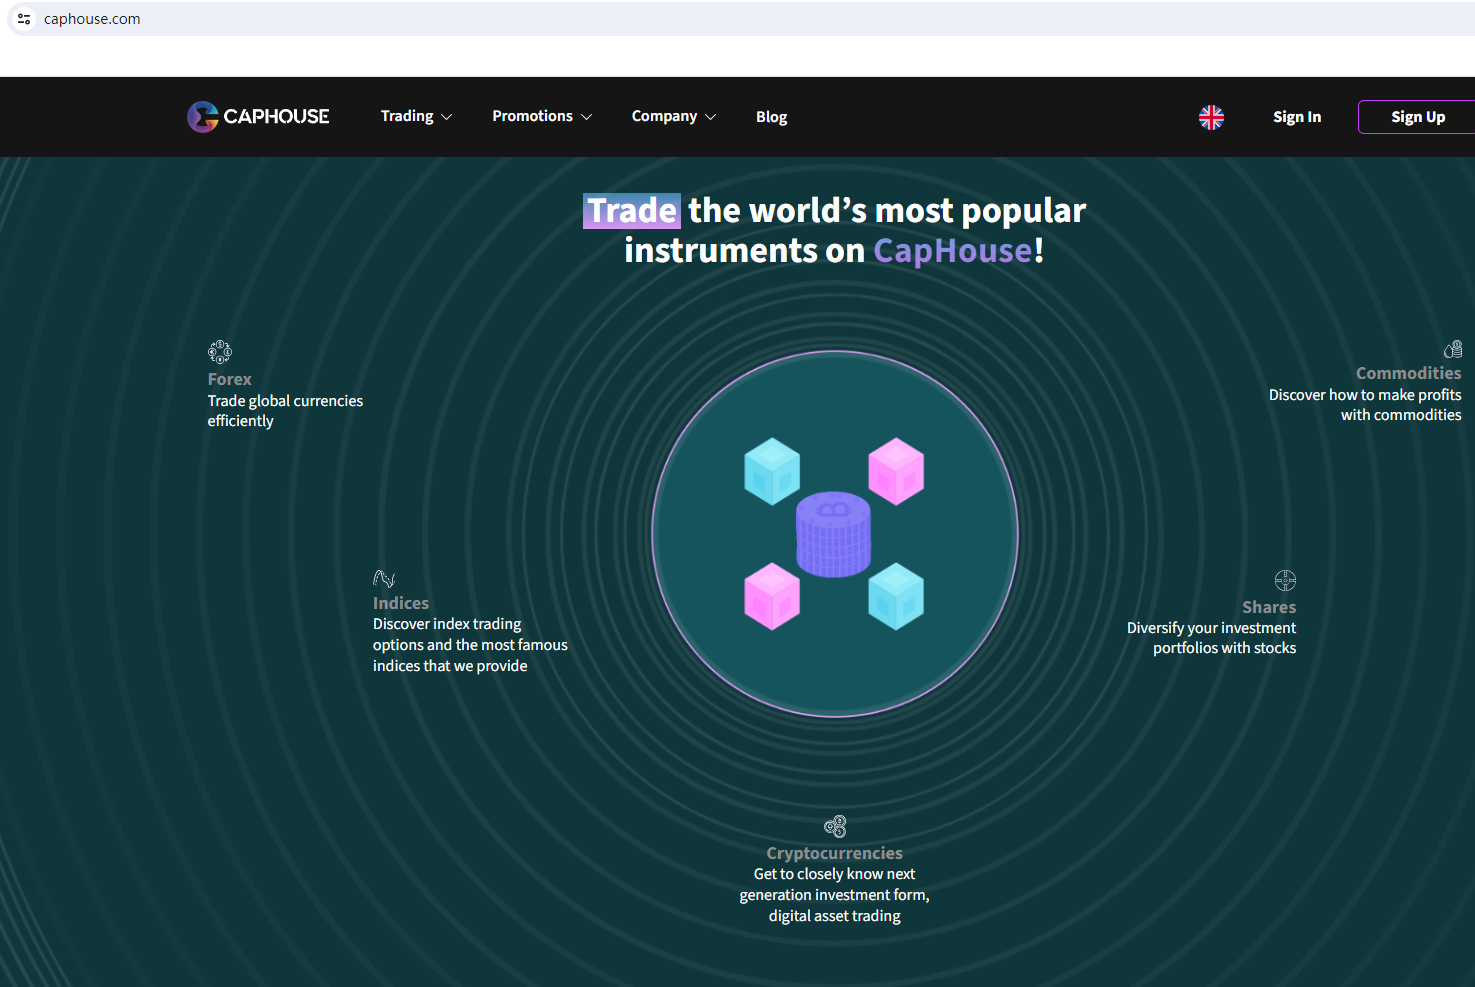Open the Forex heading link
The width and height of the screenshot is (1475, 987).
(230, 379)
